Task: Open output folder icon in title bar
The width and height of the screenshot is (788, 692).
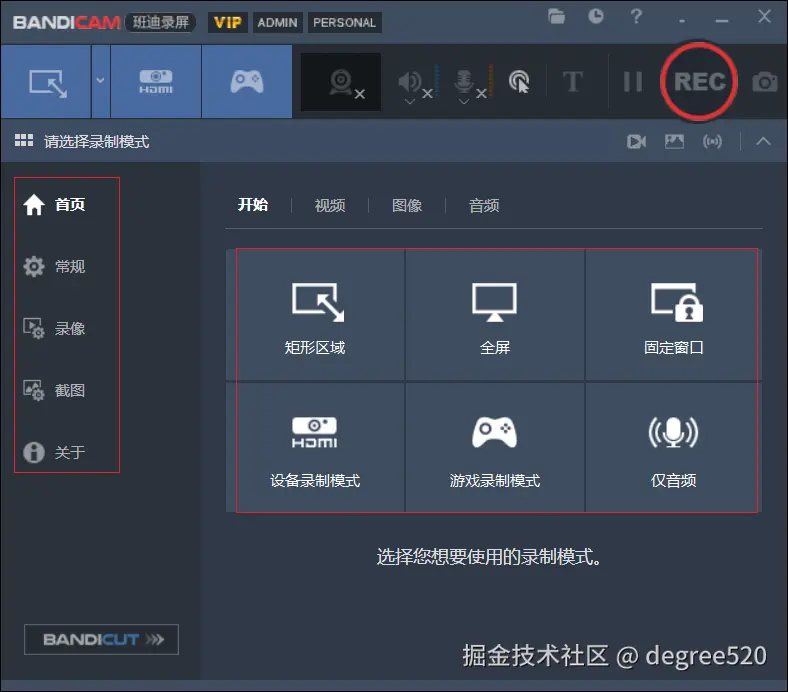Action: (556, 17)
